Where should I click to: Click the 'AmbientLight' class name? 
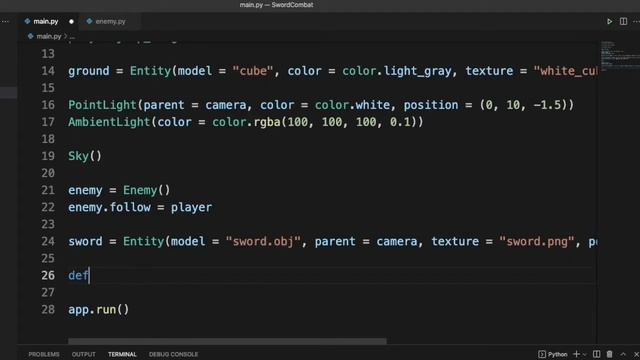click(109, 122)
